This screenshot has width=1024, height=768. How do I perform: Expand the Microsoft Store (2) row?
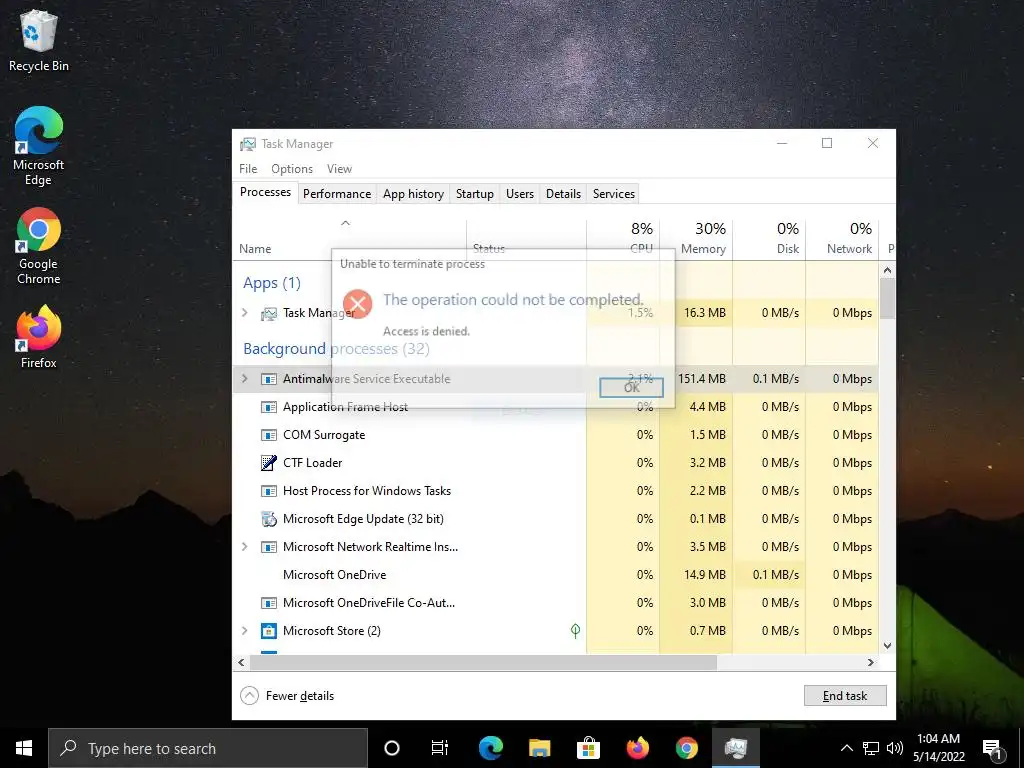(x=245, y=631)
